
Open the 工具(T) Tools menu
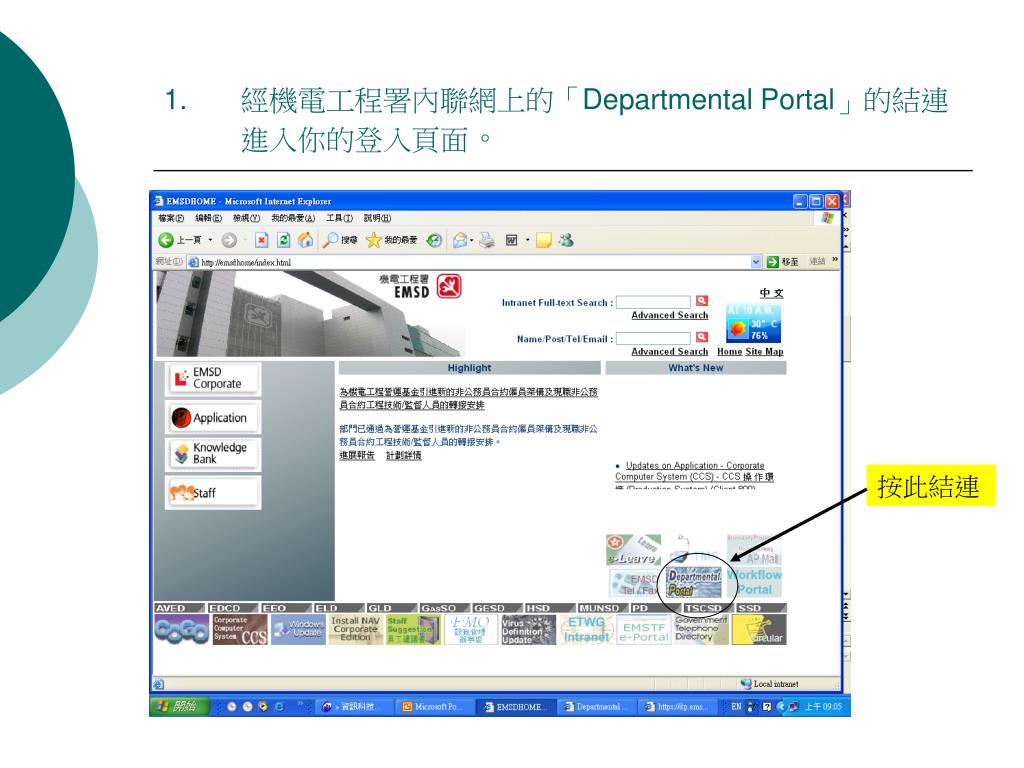pyautogui.click(x=339, y=218)
